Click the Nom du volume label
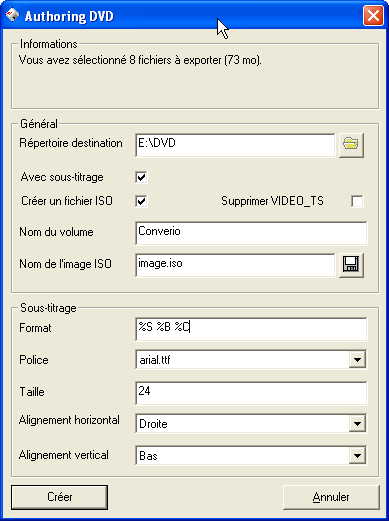The height and width of the screenshot is (521, 389). tap(56, 232)
